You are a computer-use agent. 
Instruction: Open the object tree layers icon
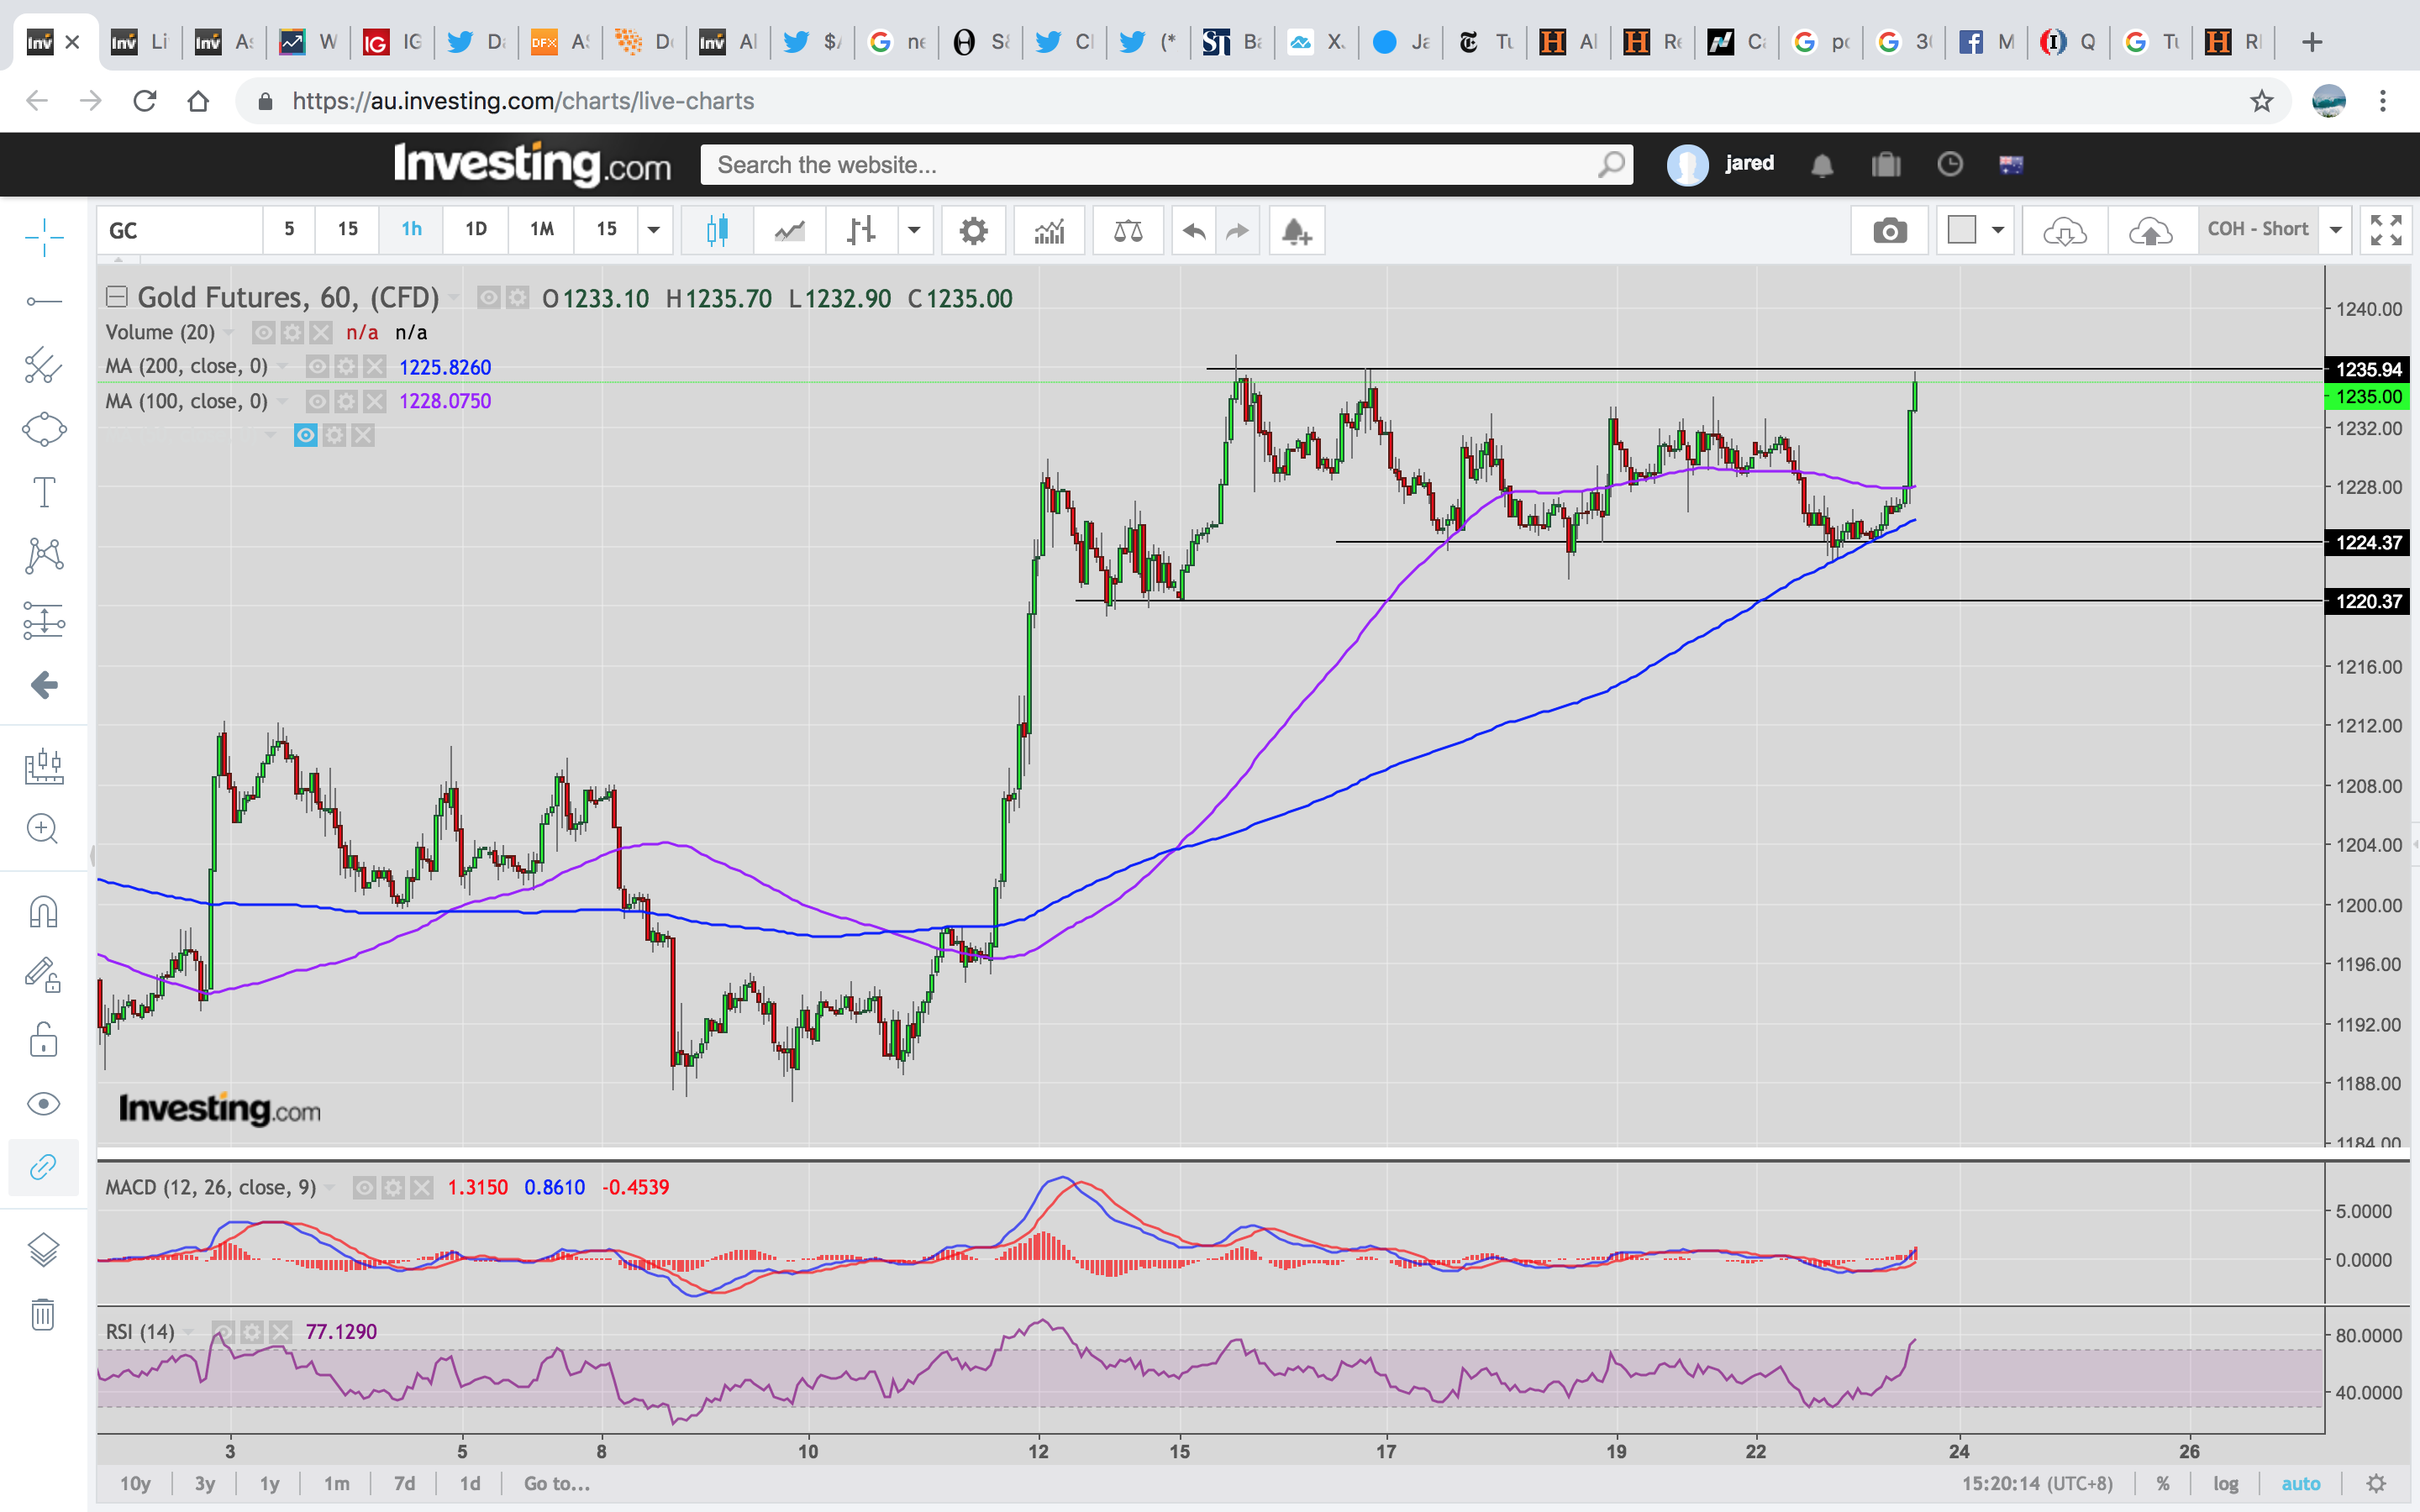click(44, 1250)
